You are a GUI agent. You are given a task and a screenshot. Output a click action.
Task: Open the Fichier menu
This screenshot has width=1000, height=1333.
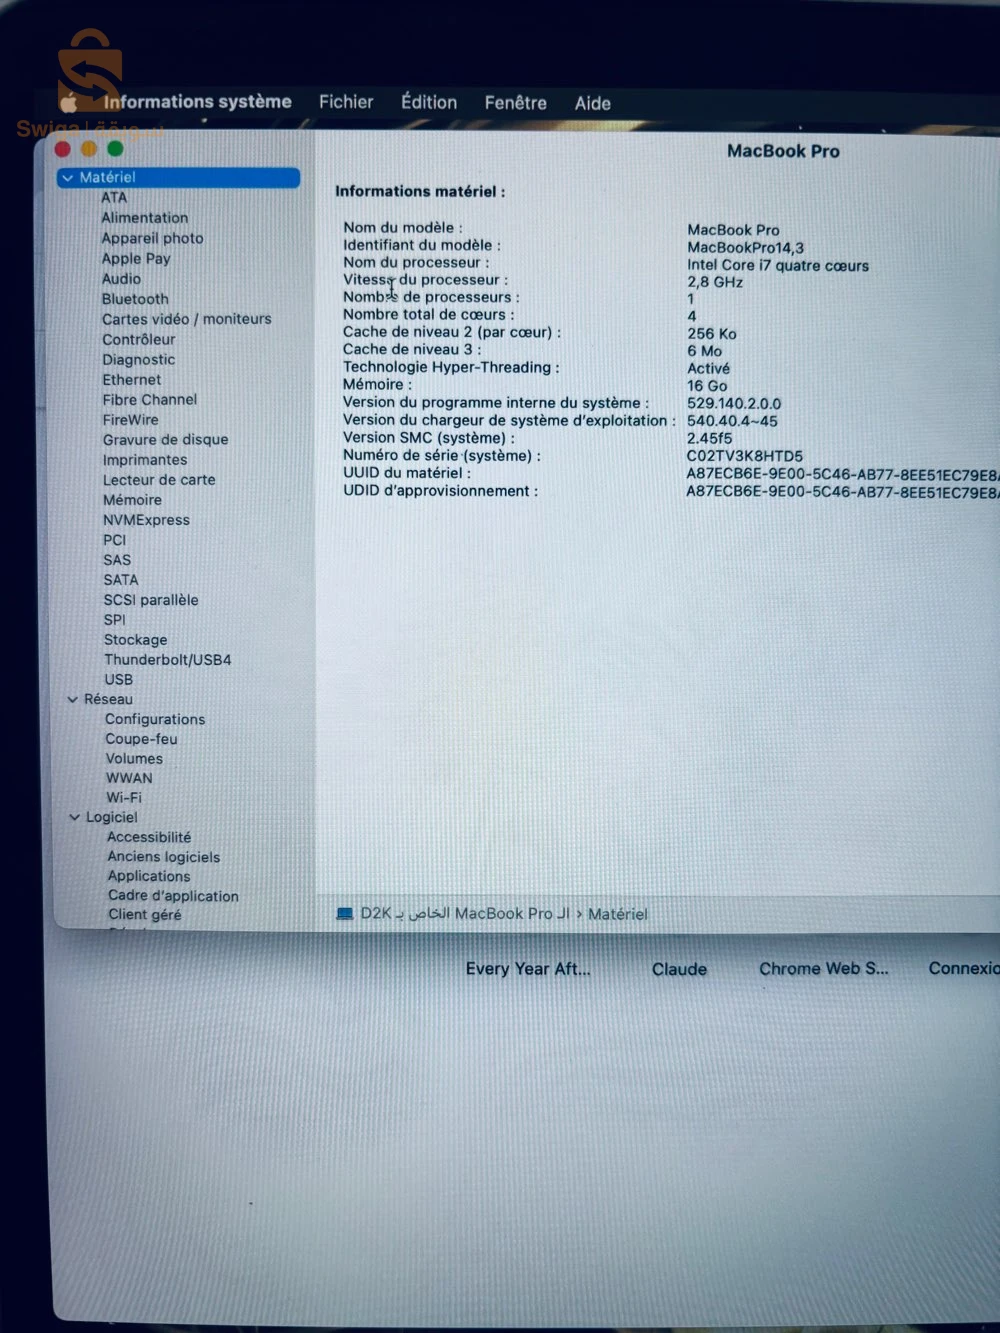(x=346, y=102)
